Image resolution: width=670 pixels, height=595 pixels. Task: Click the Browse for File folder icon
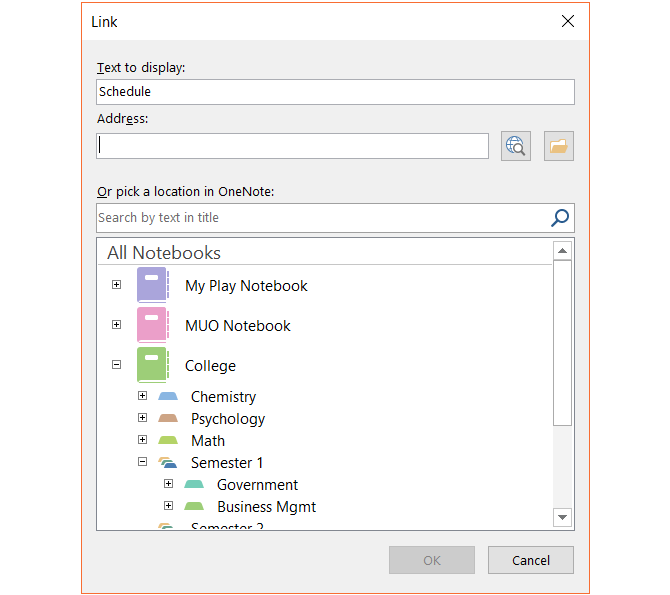[558, 146]
